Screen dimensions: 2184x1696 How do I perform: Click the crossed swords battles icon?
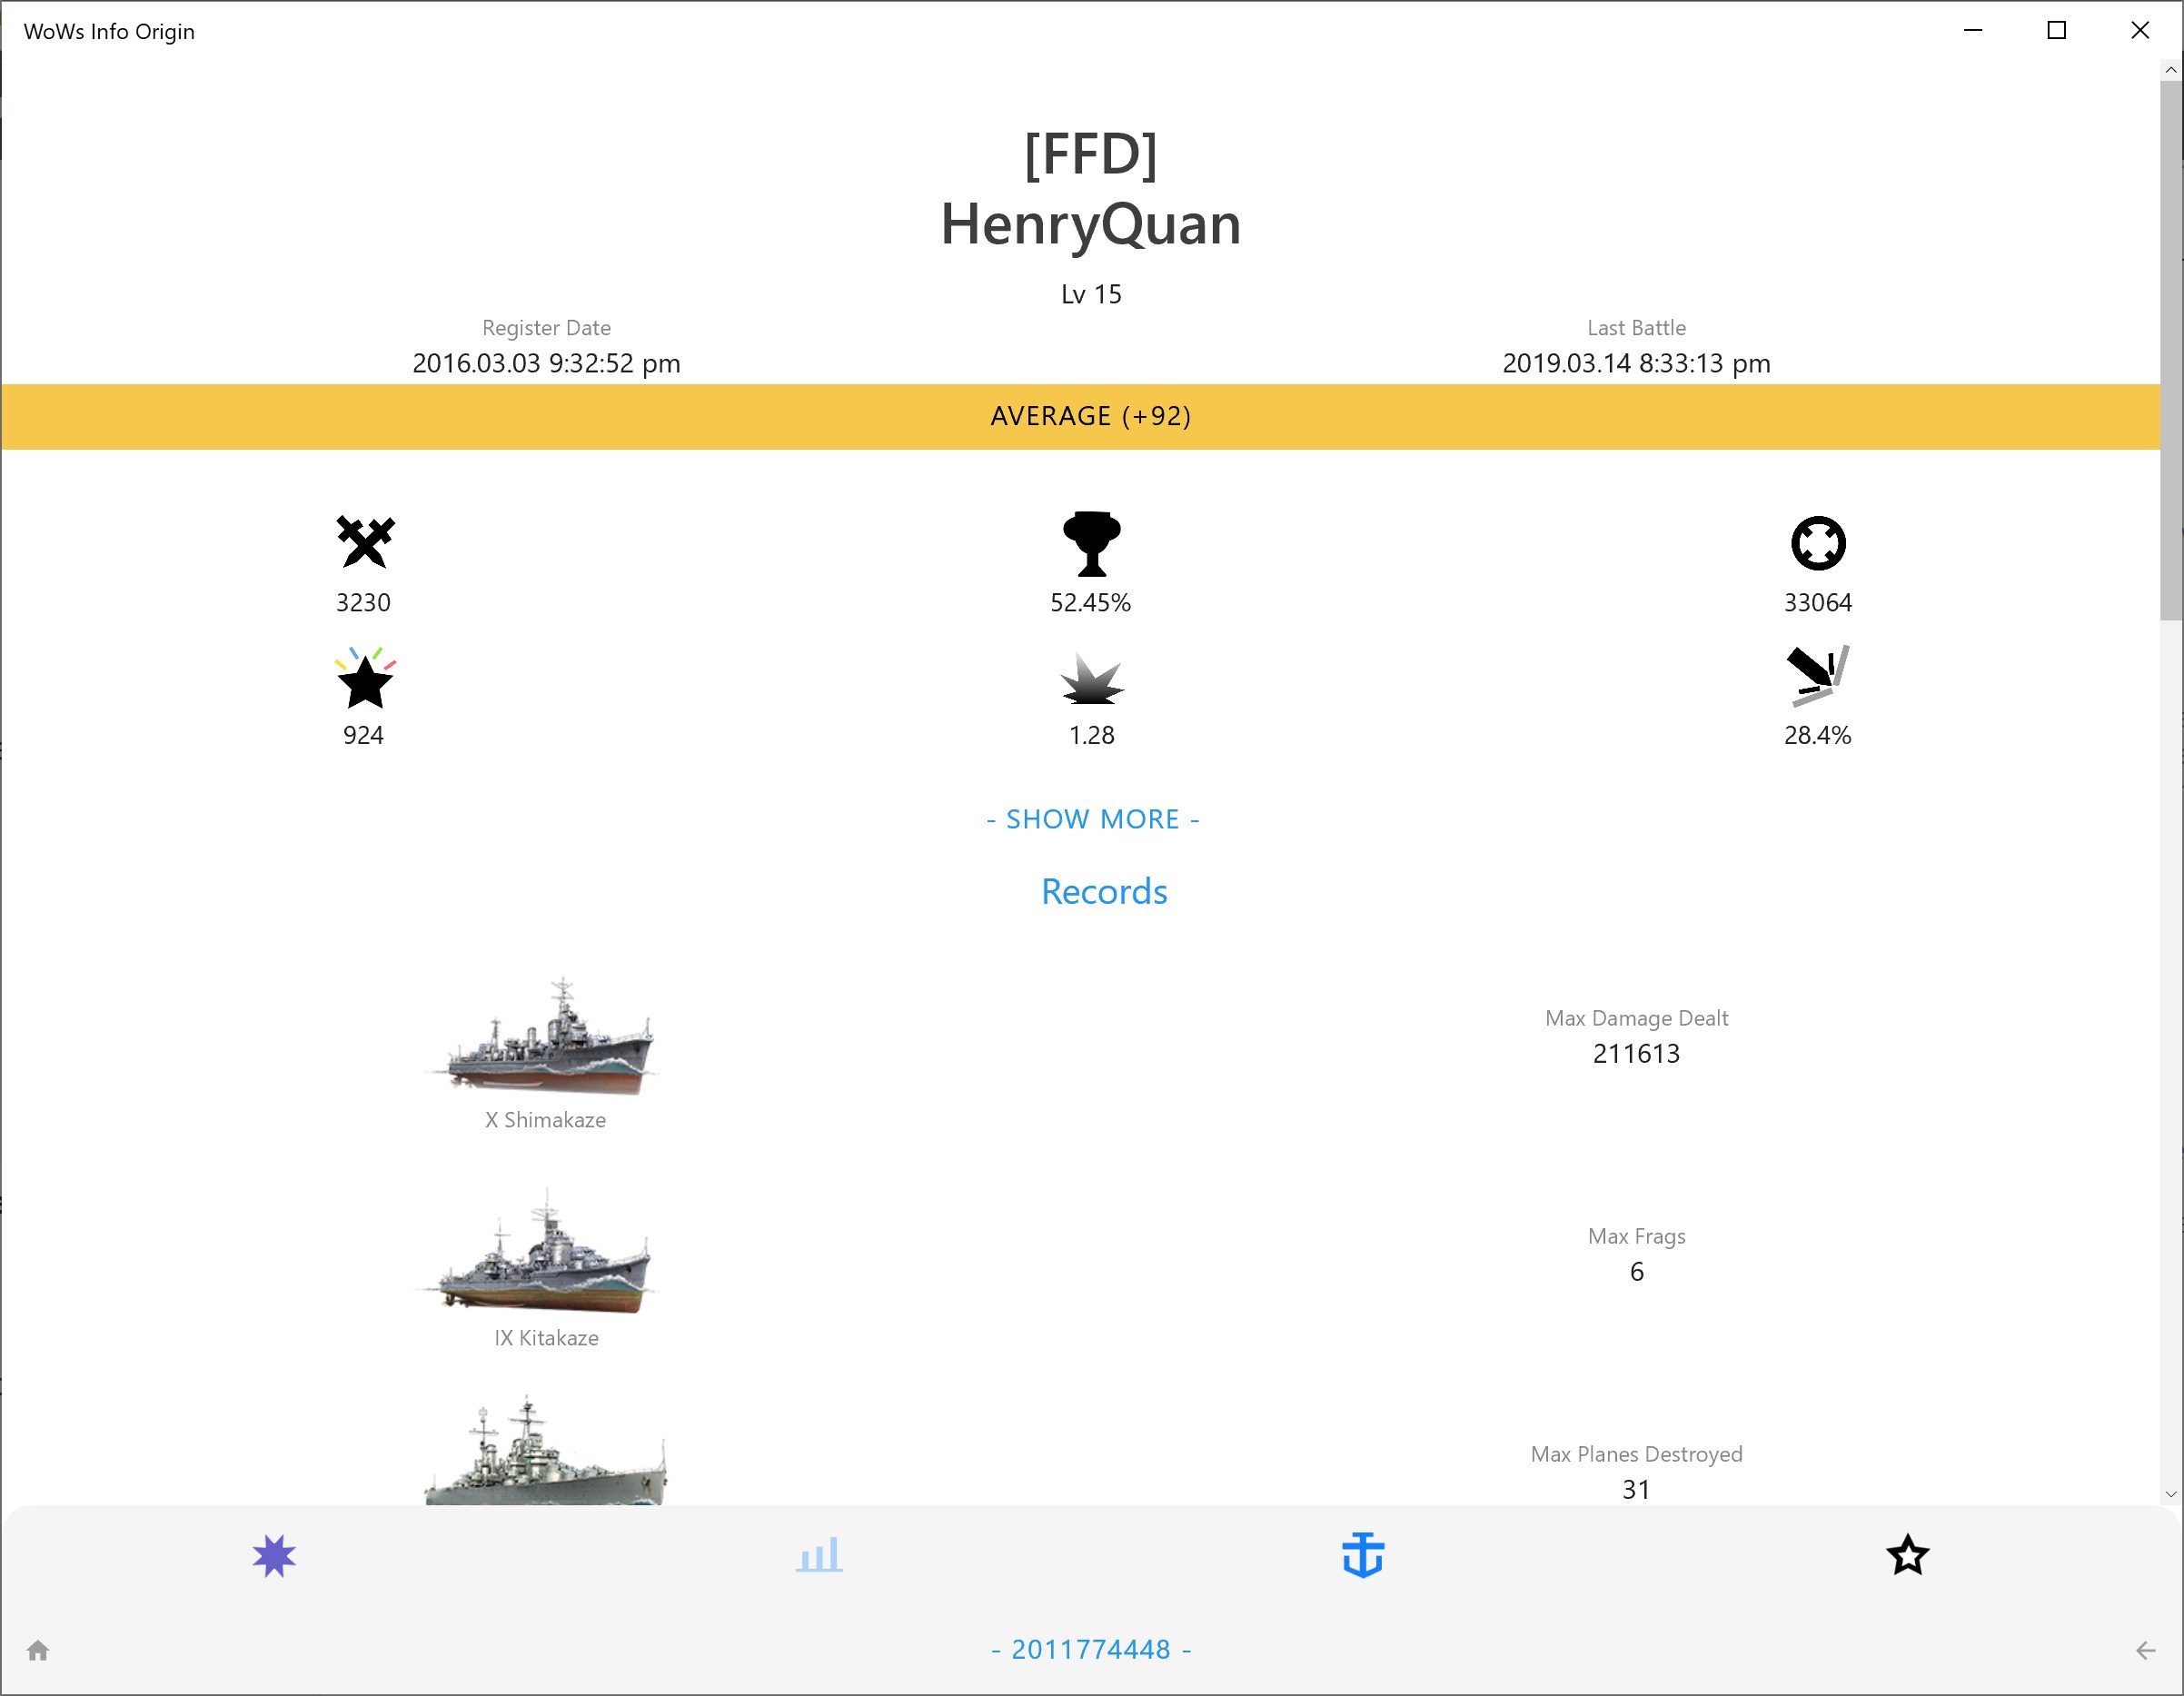click(364, 543)
